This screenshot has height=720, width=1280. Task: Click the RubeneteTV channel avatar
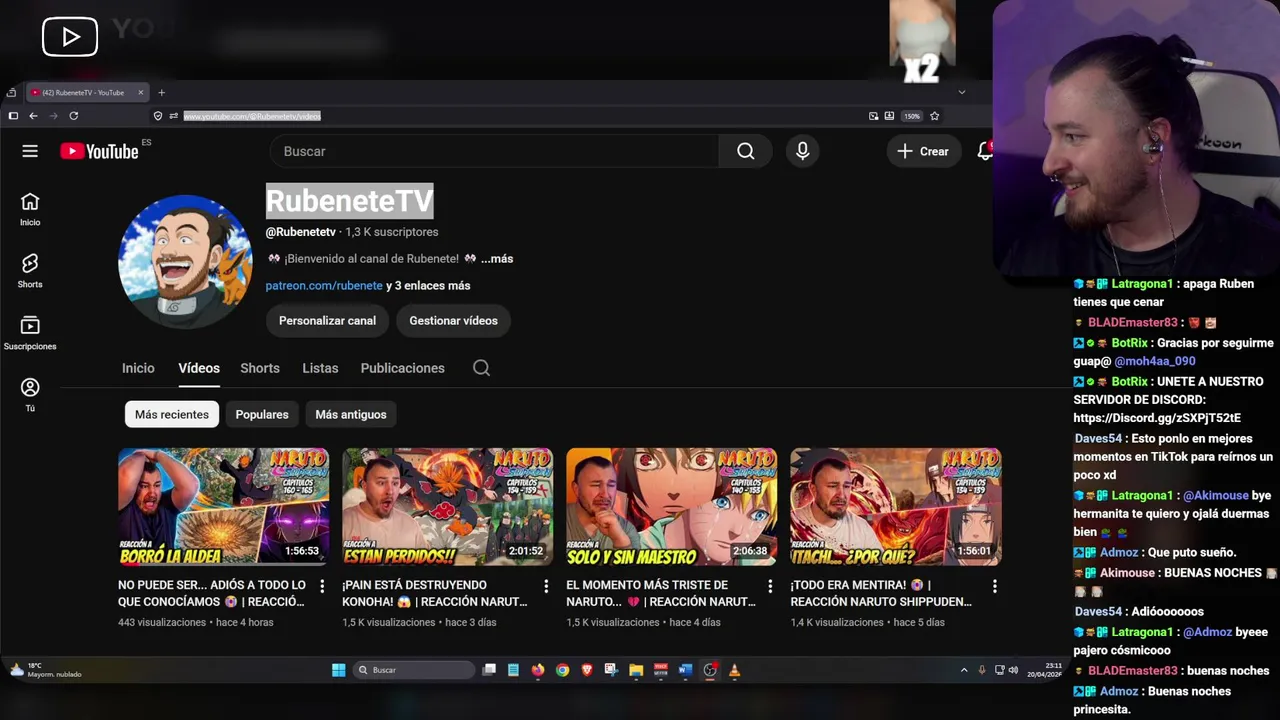(x=185, y=262)
